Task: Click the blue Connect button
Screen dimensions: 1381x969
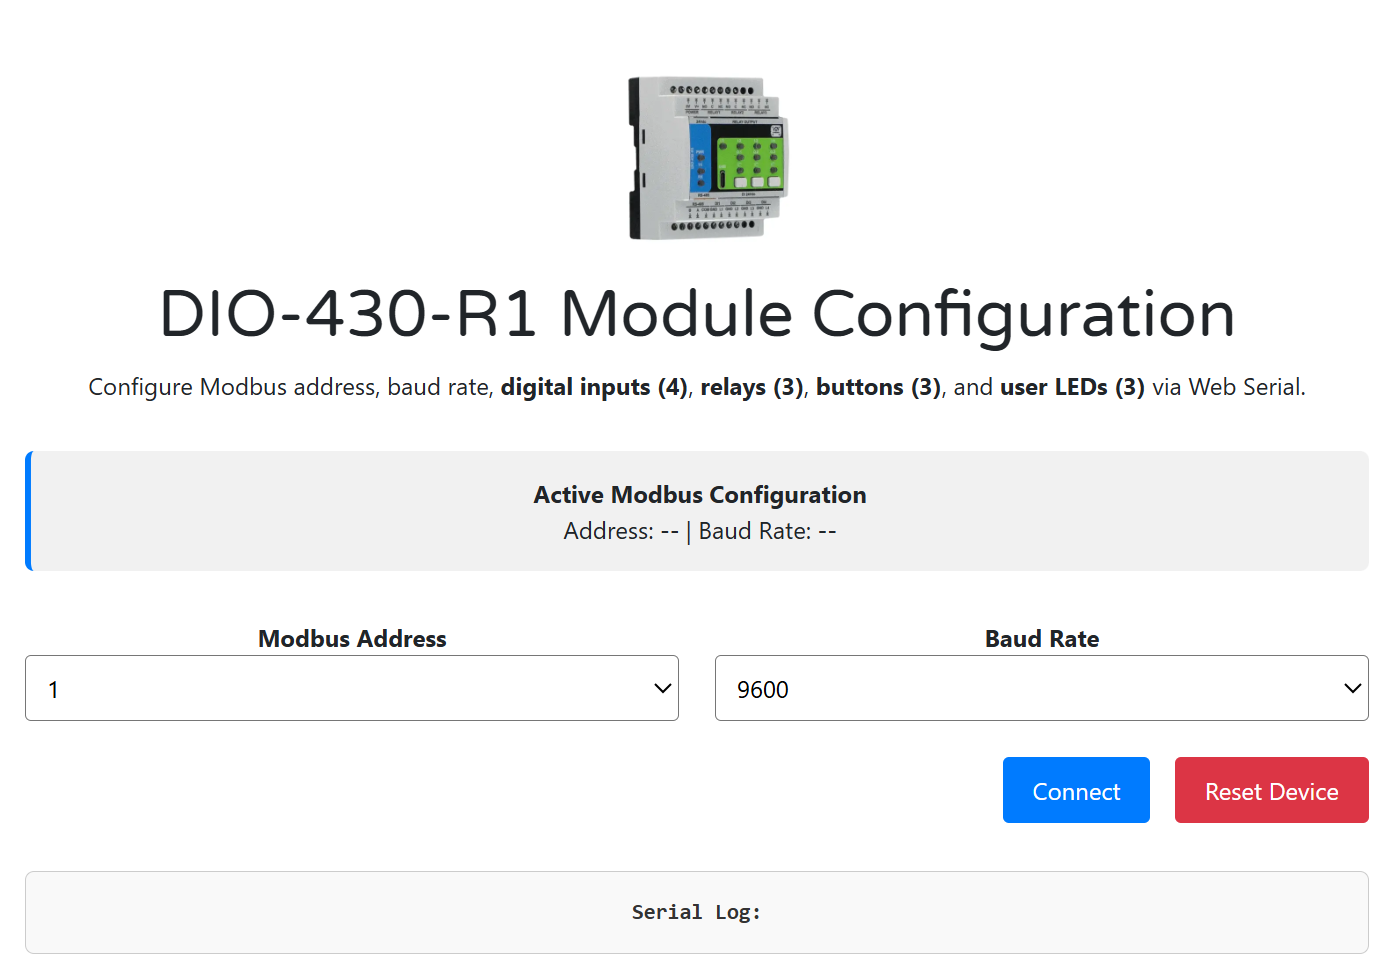Action: tap(1076, 790)
